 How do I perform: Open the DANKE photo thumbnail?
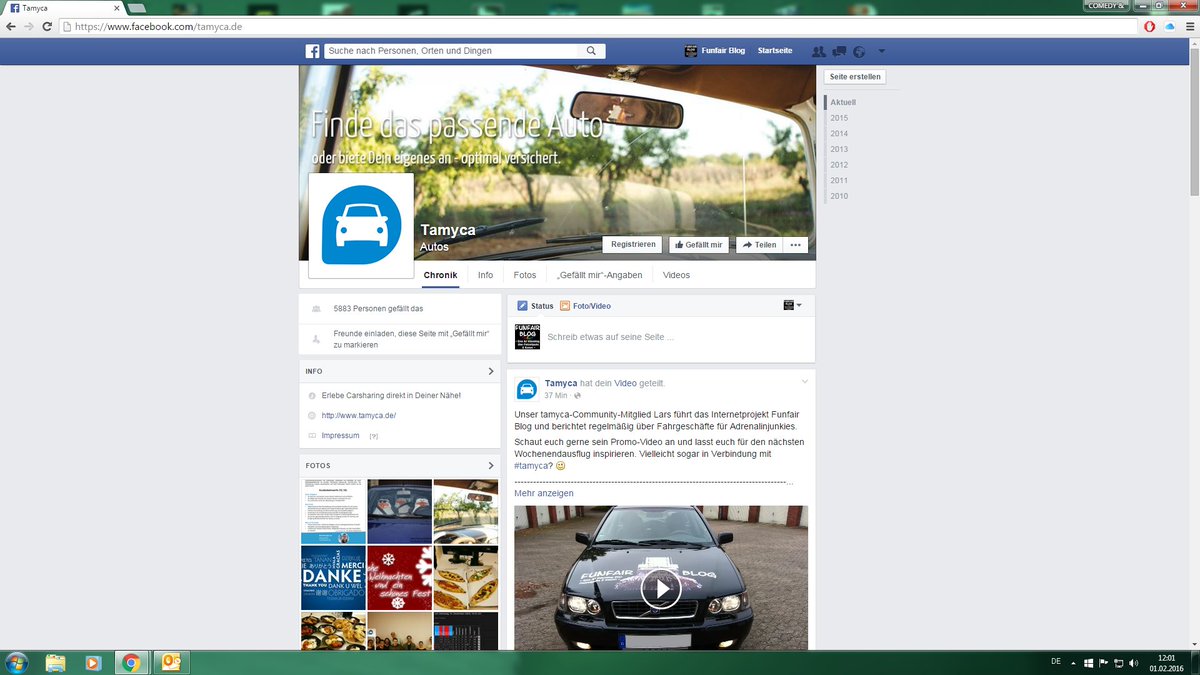333,577
